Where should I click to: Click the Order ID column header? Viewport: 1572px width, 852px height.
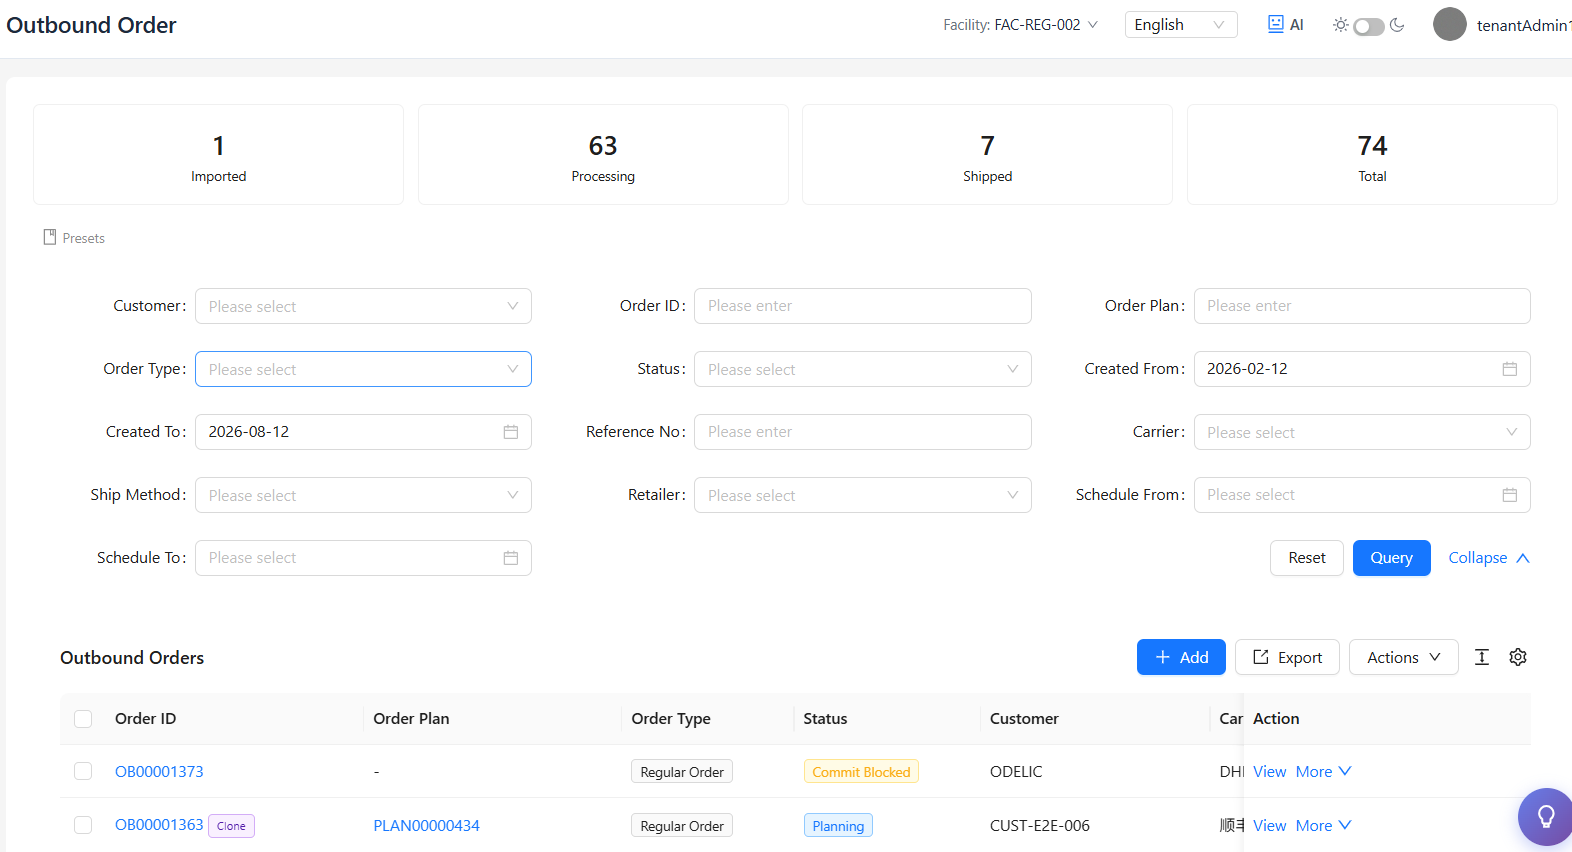click(145, 718)
